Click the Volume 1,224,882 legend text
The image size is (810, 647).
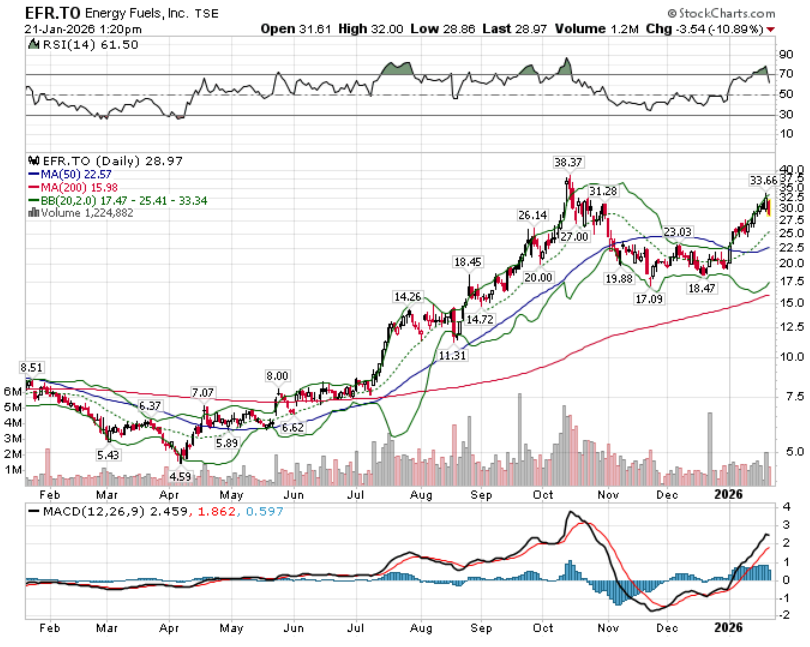[87, 213]
